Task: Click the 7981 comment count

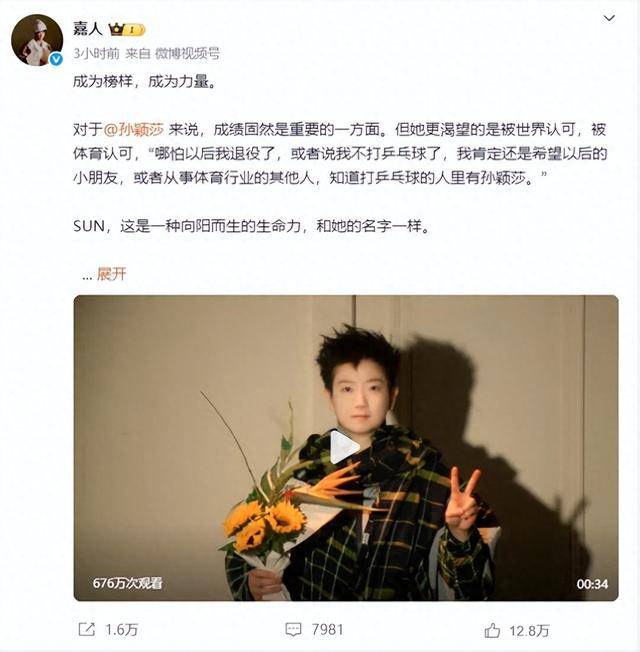Action: pos(327,630)
